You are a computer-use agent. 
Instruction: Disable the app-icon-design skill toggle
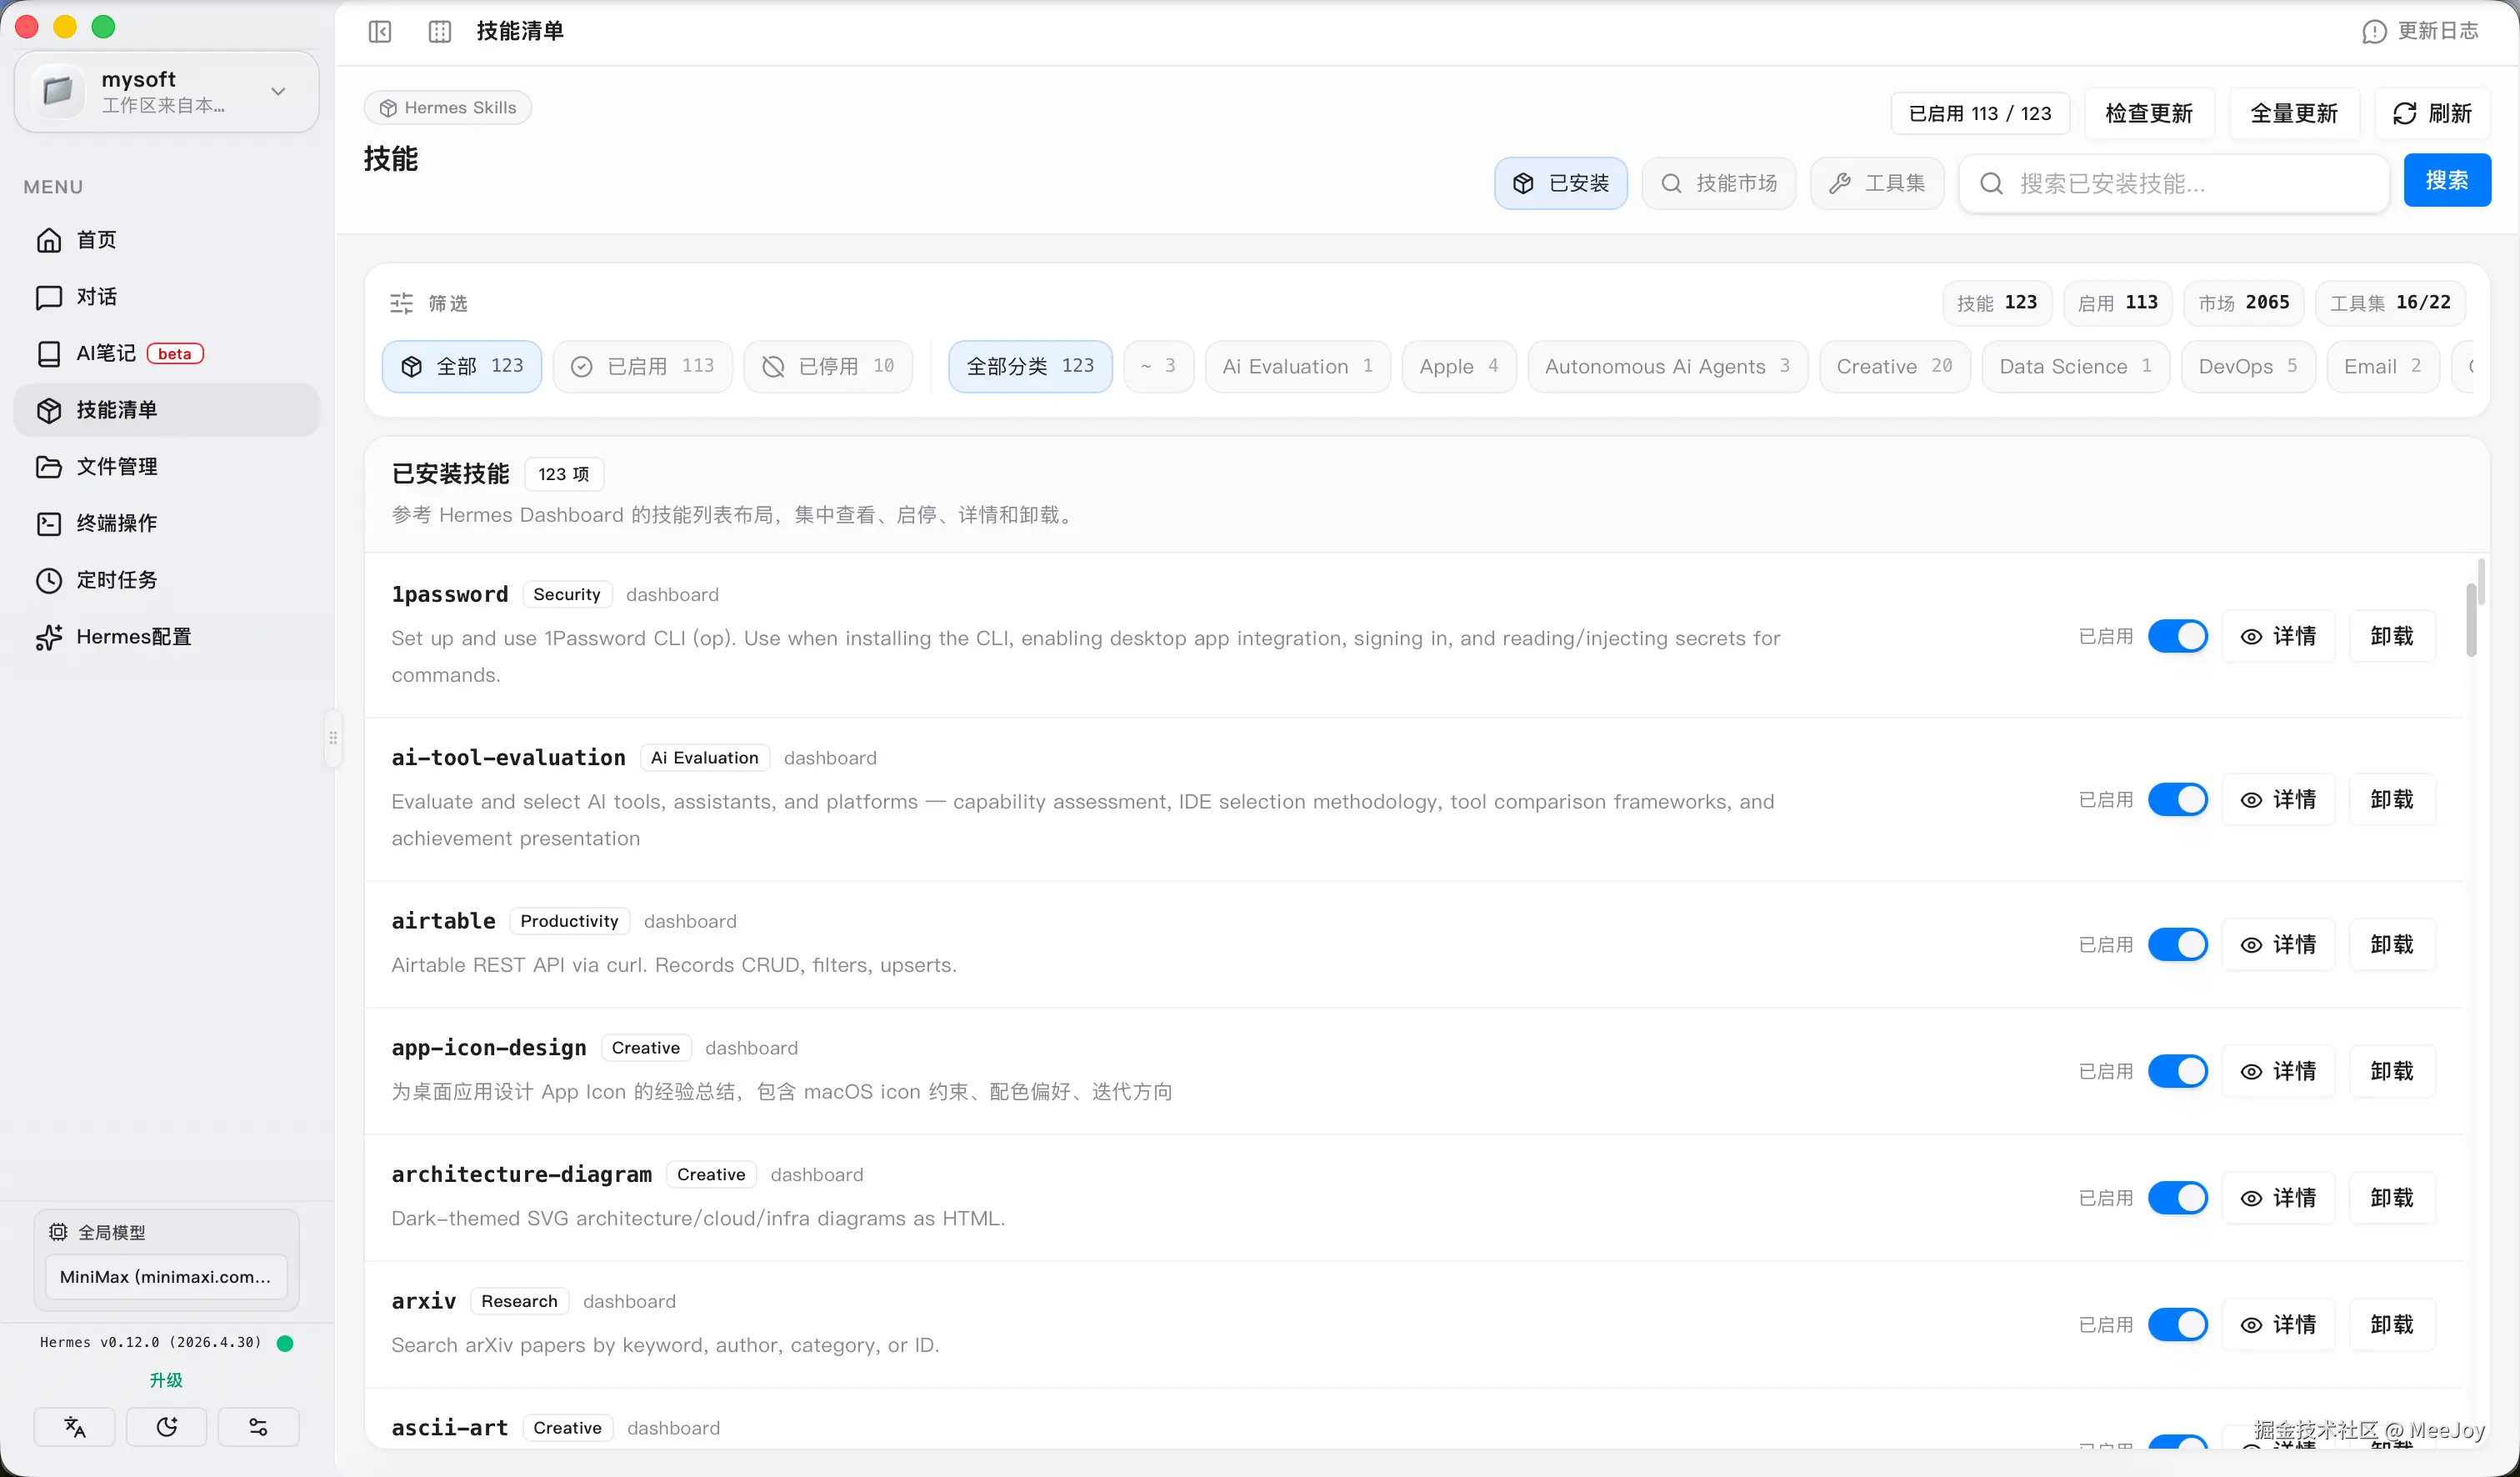(x=2178, y=1071)
